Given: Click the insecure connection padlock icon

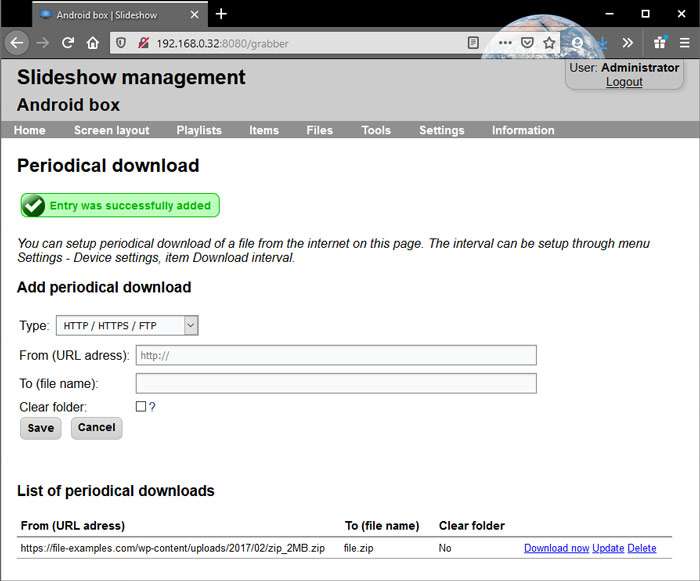Looking at the screenshot, I should click(144, 43).
